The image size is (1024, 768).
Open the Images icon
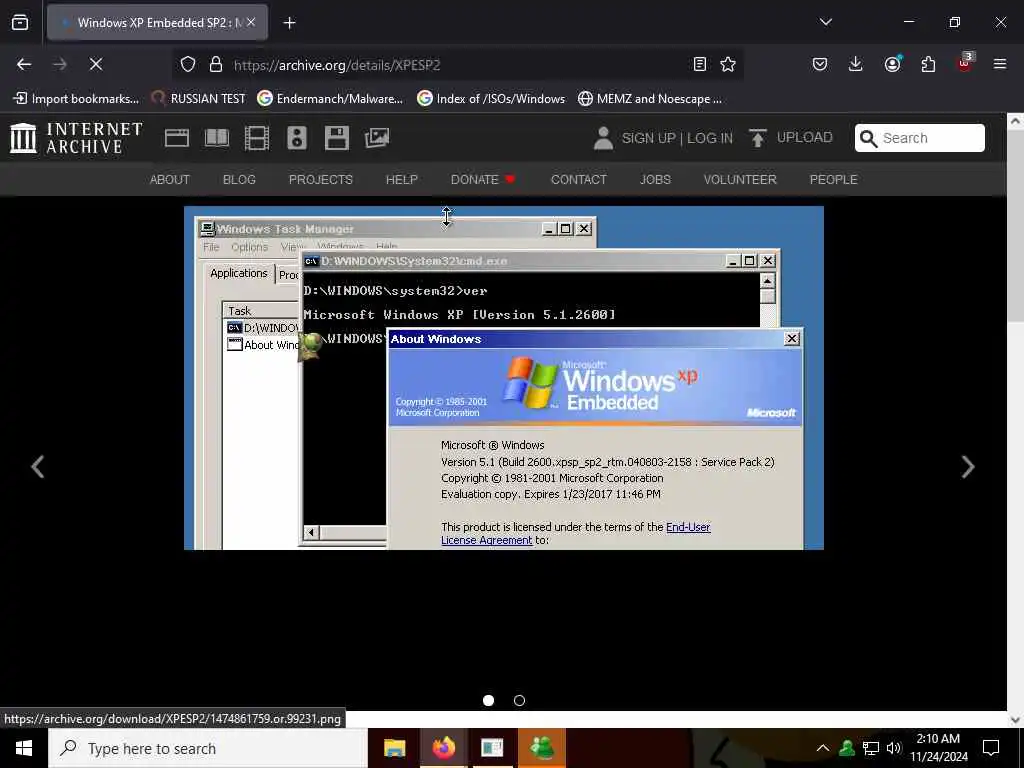[x=377, y=138]
